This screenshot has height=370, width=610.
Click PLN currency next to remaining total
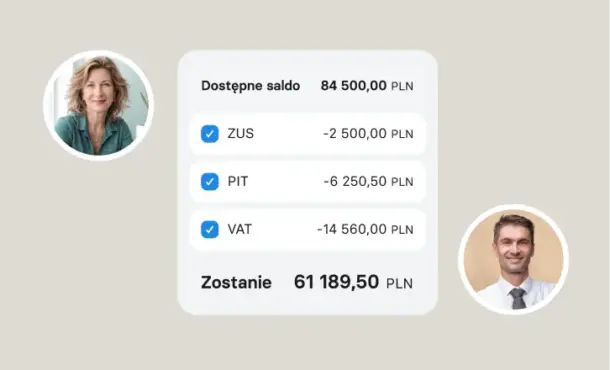tap(400, 283)
